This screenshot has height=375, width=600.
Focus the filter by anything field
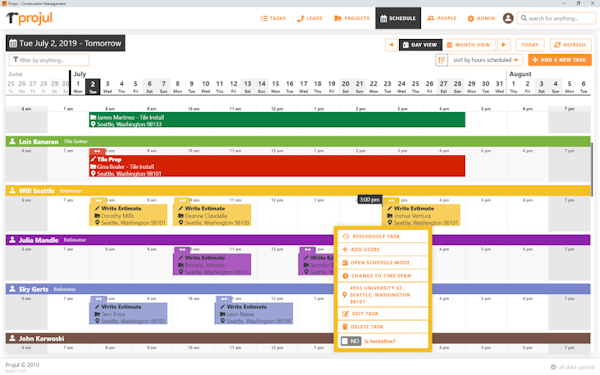click(49, 60)
